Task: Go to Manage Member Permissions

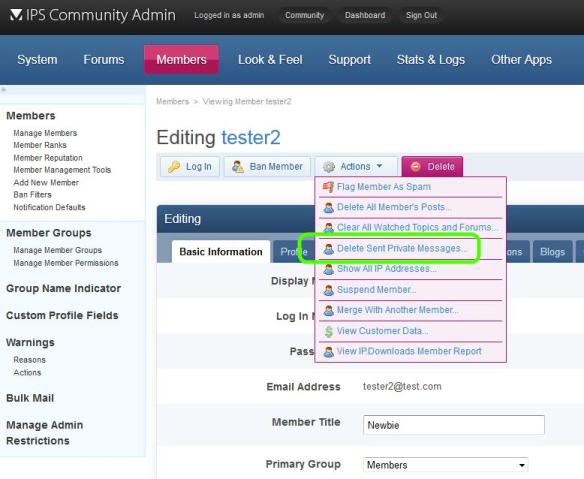Action: pyautogui.click(x=66, y=263)
